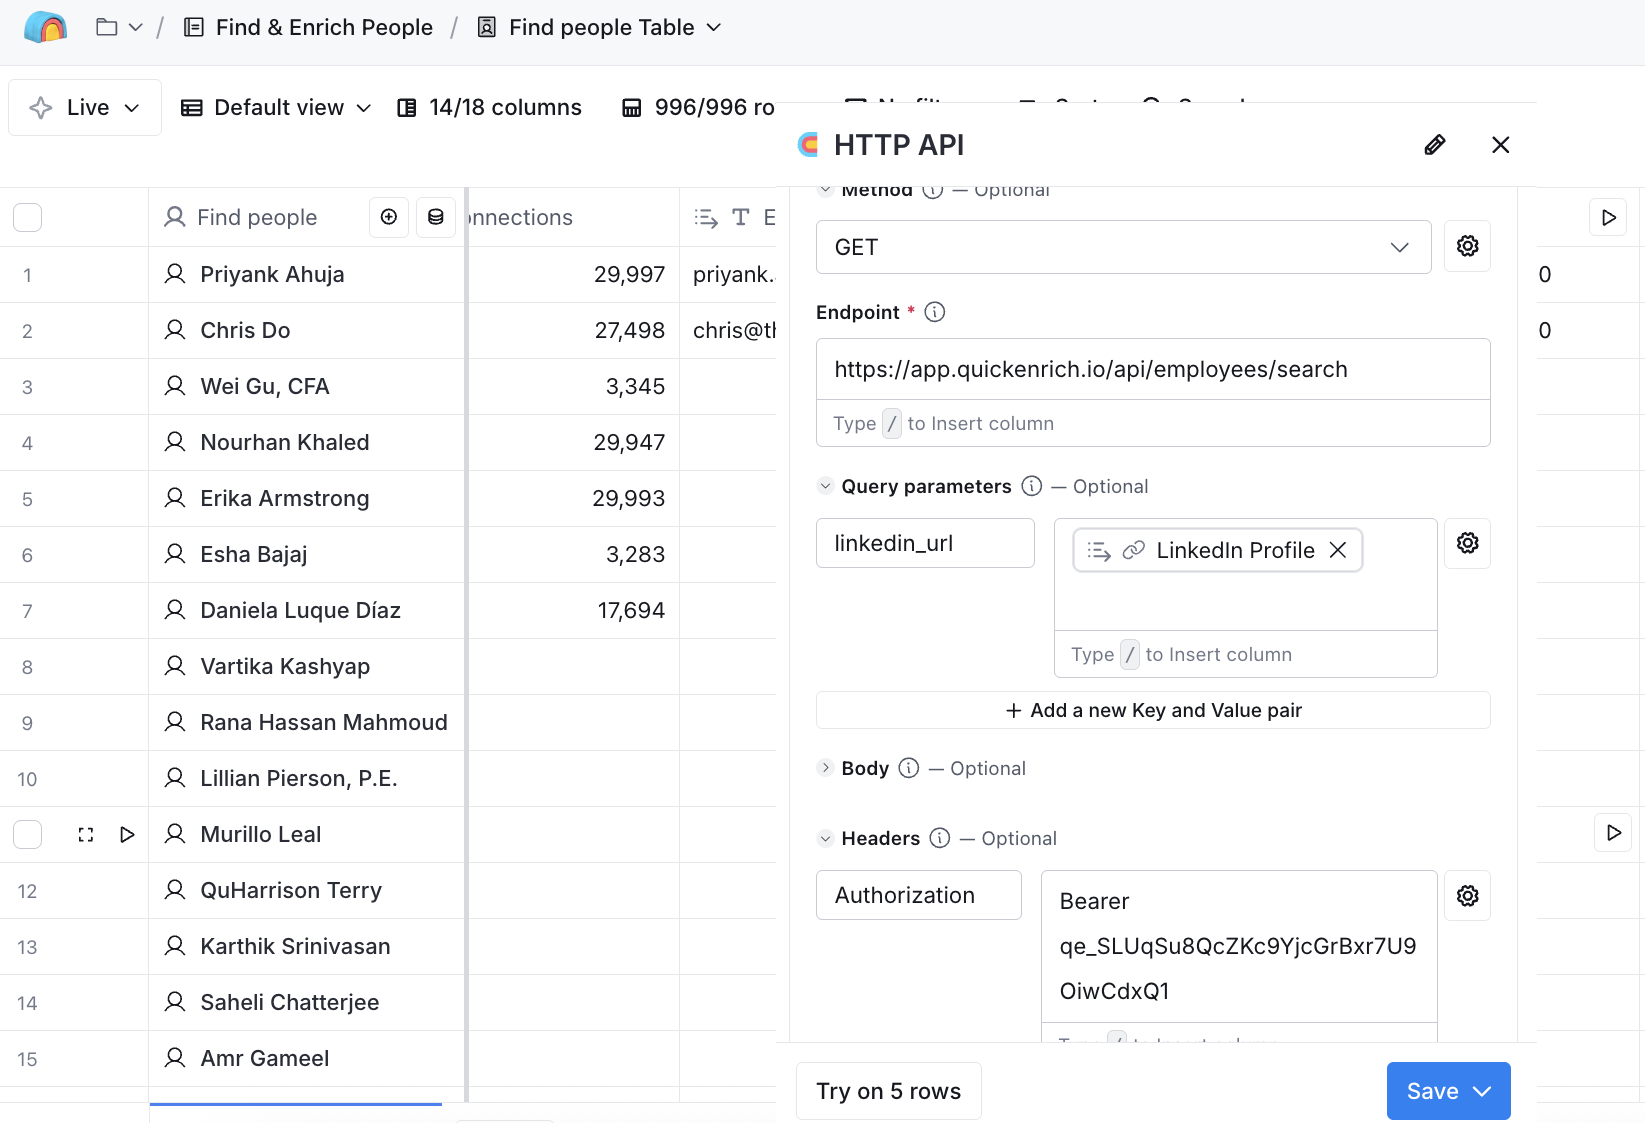The width and height of the screenshot is (1645, 1123).
Task: Collapse the Query parameters section
Action: [x=825, y=486]
